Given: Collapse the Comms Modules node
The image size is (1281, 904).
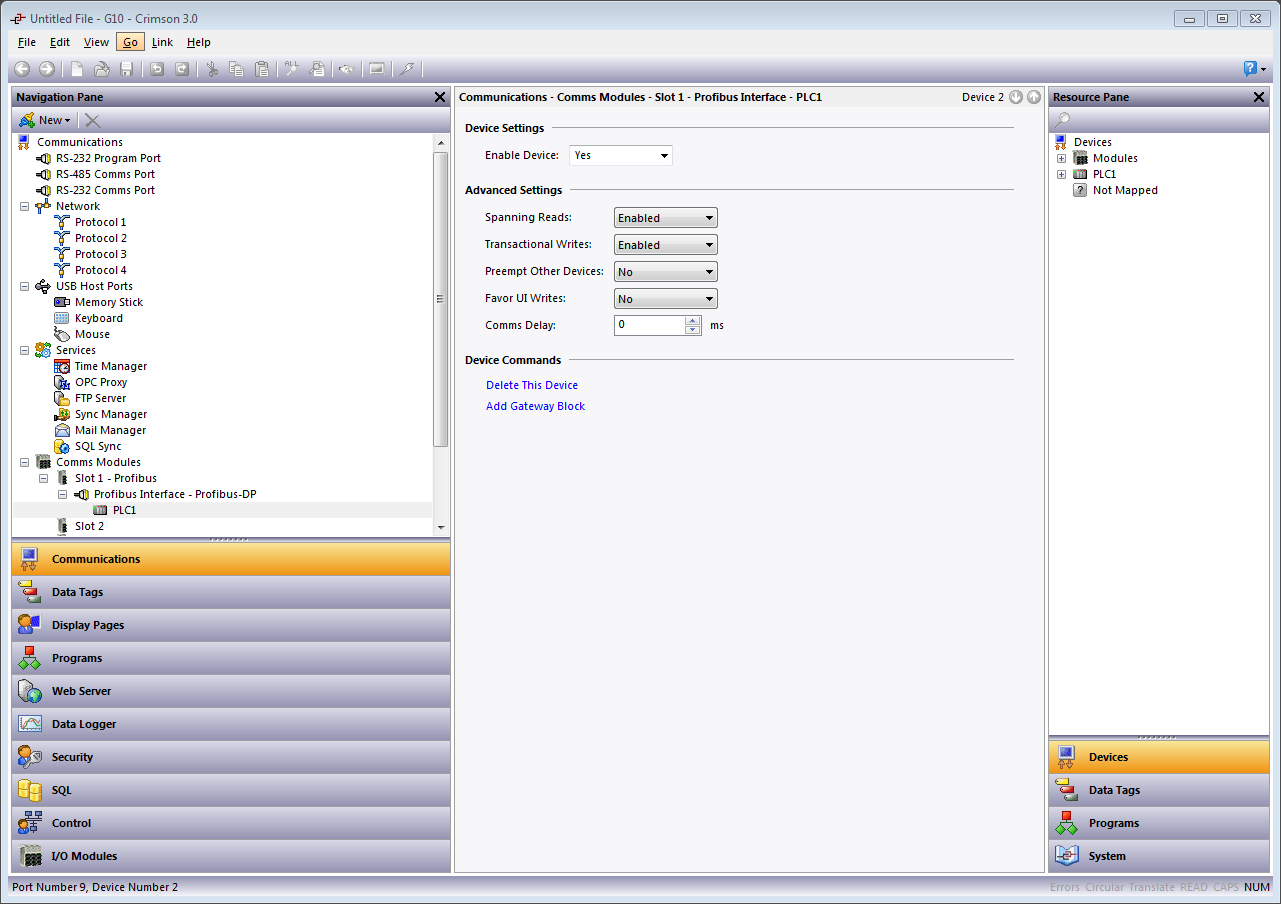Looking at the screenshot, I should point(24,462).
